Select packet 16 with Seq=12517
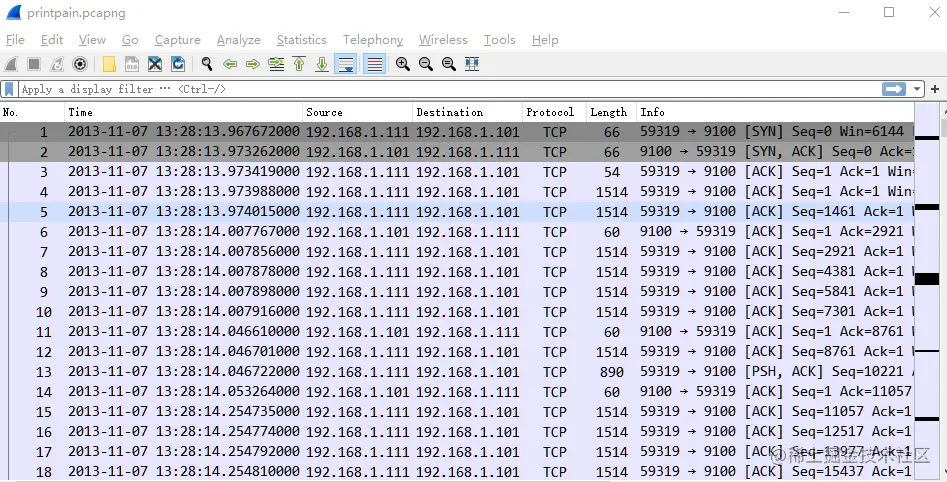This screenshot has height=482, width=947. pyautogui.click(x=457, y=431)
